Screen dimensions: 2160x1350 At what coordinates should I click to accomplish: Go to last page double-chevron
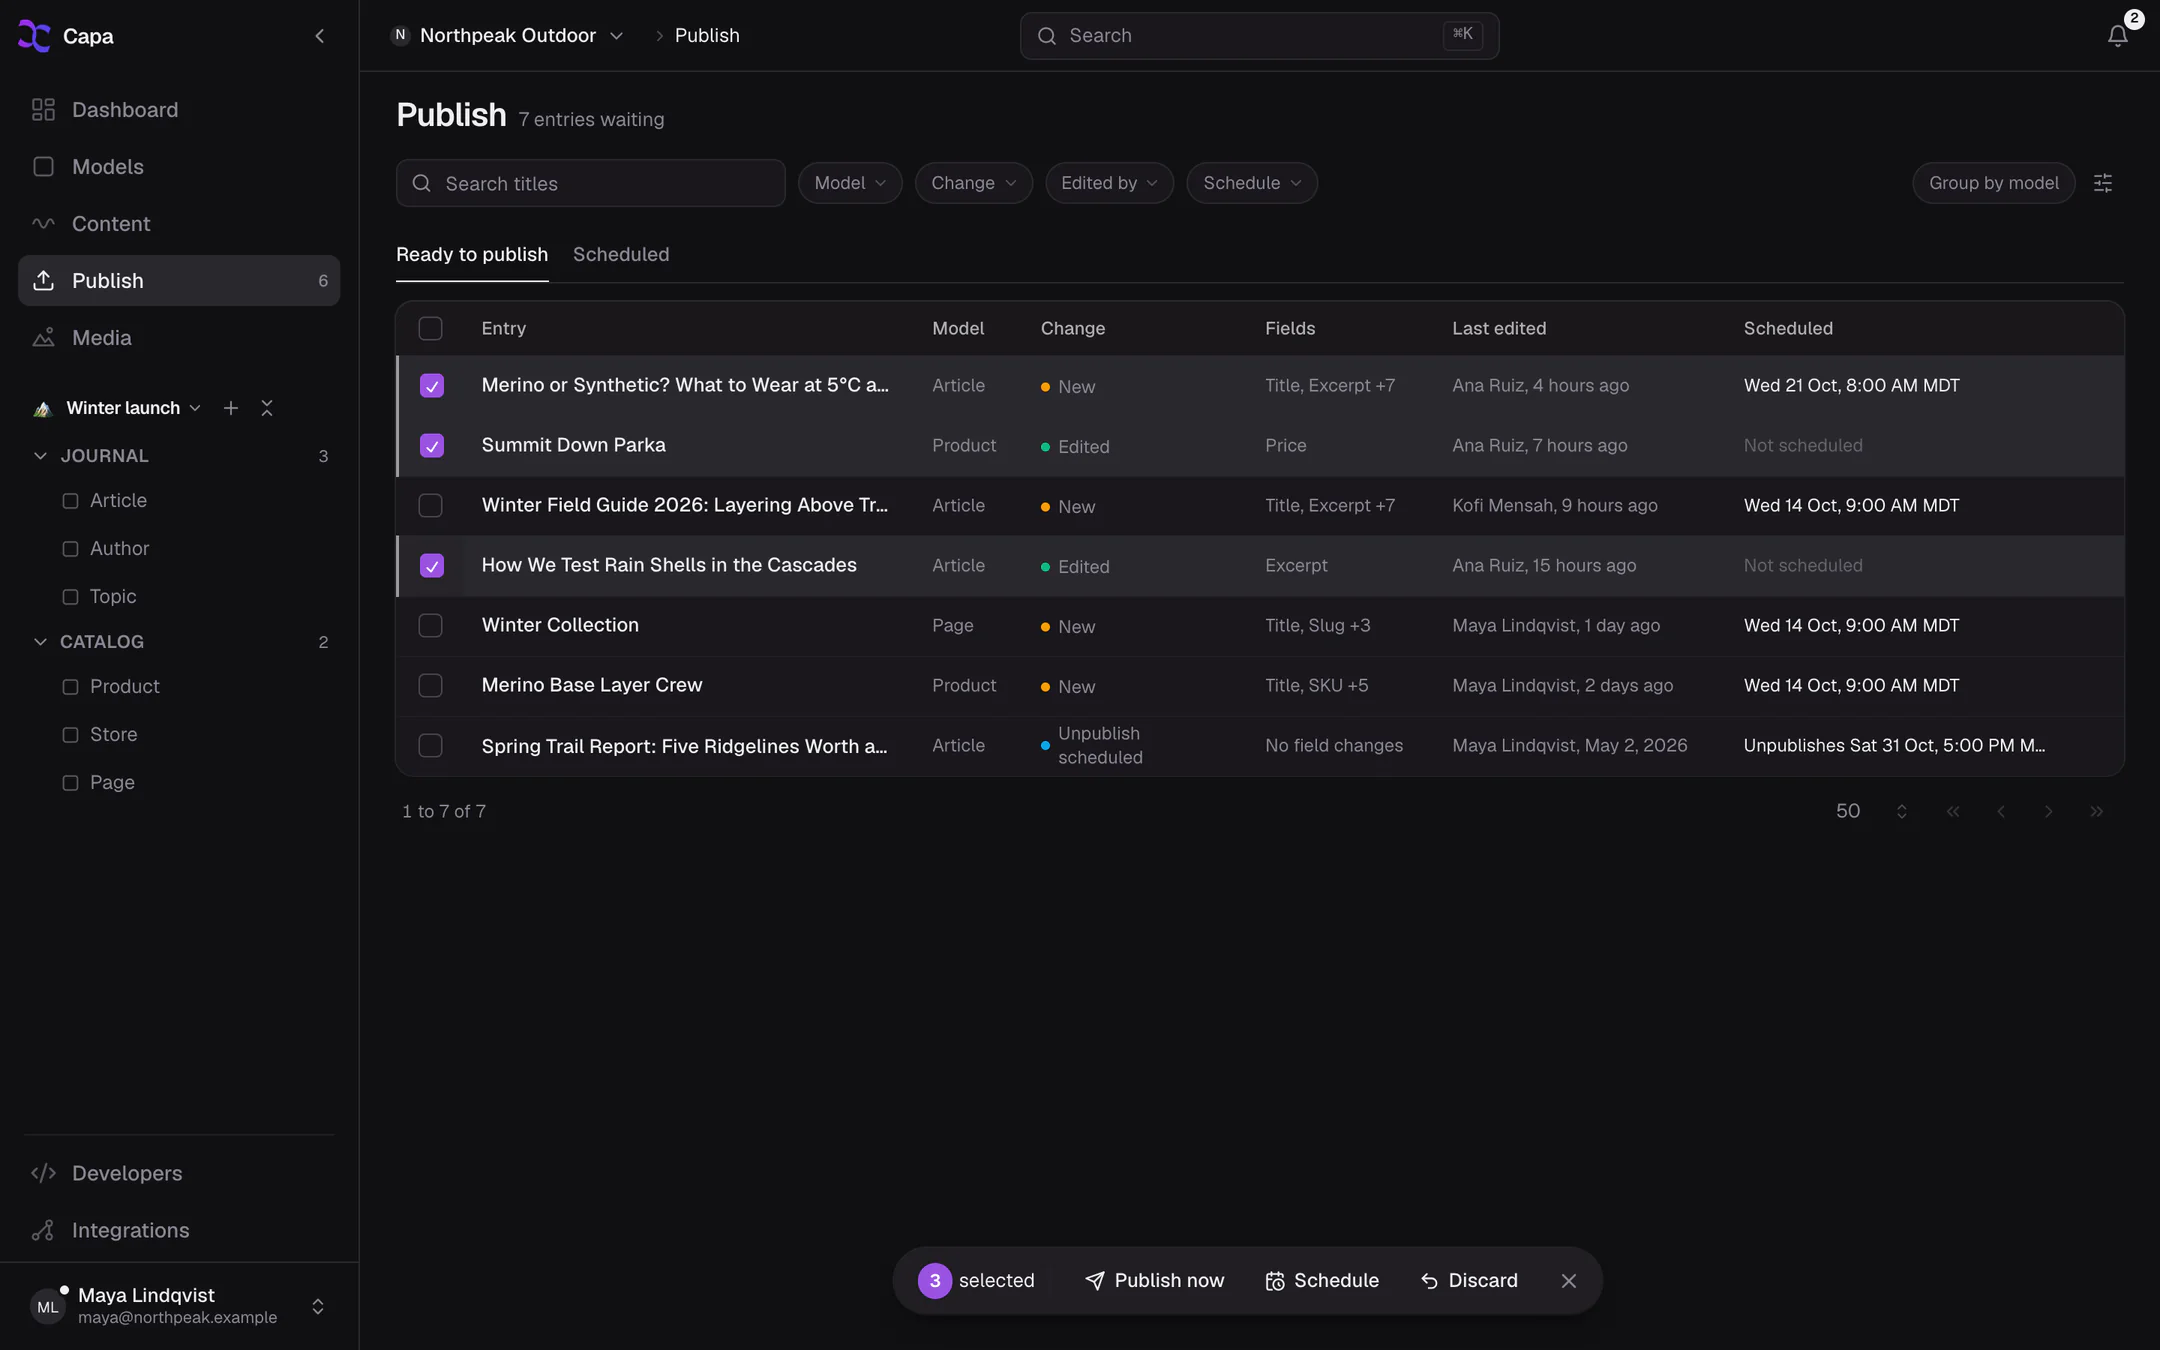point(2096,811)
